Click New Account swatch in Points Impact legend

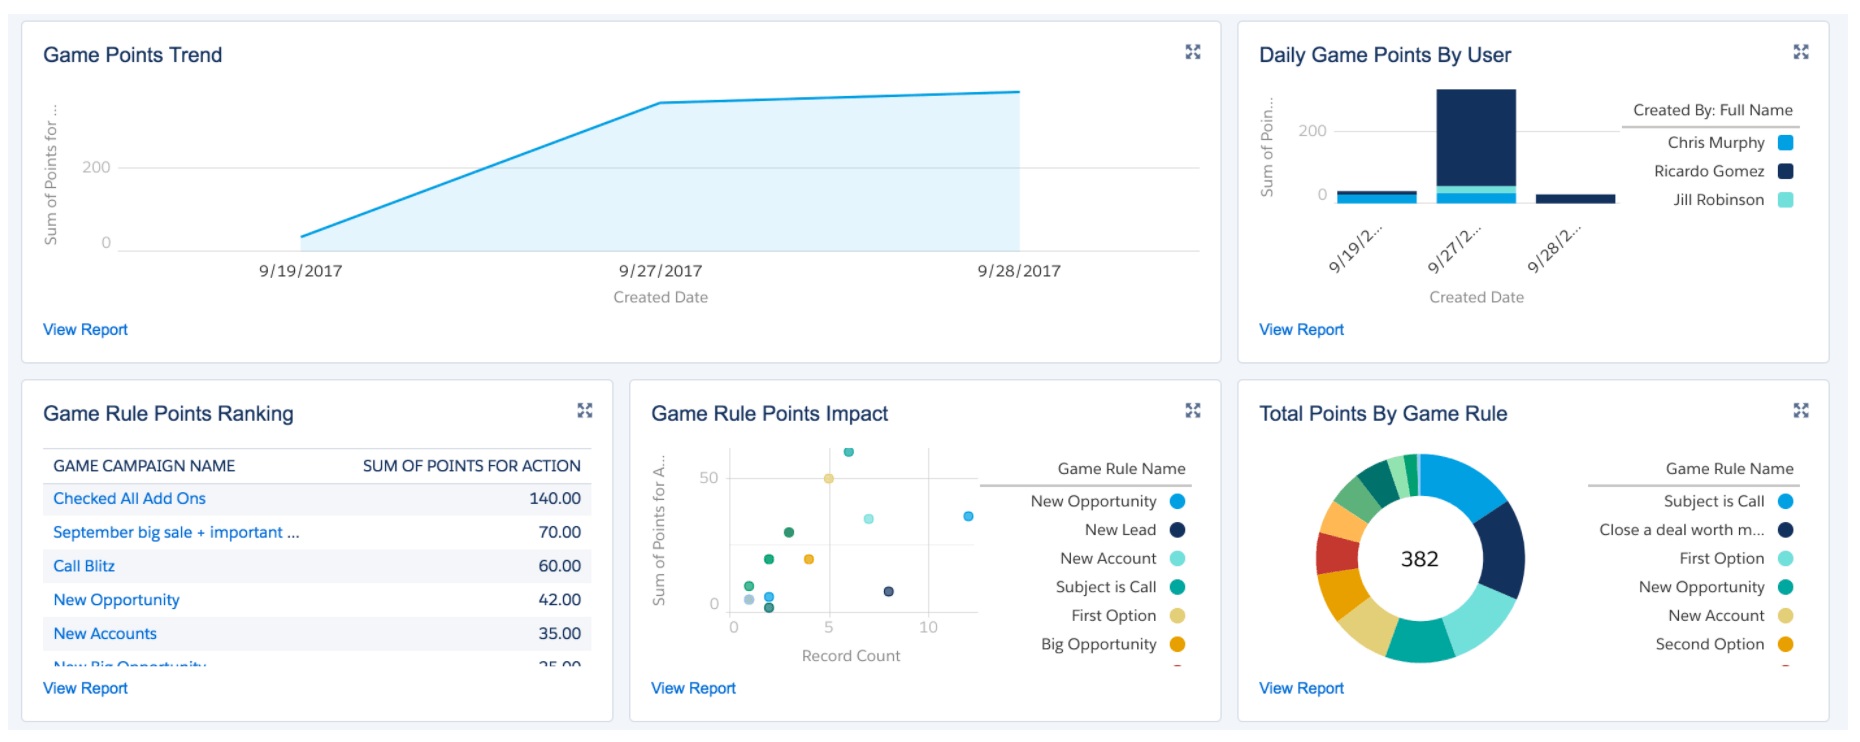coord(1177,559)
